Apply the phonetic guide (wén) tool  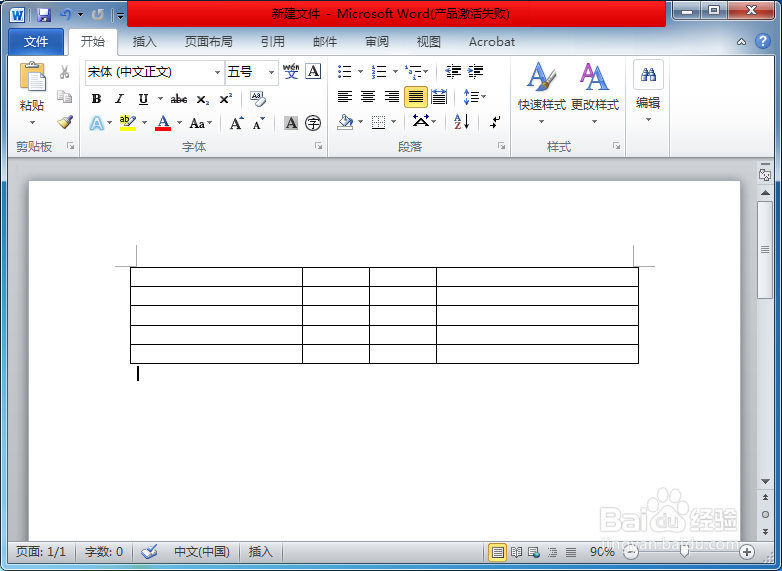(291, 71)
